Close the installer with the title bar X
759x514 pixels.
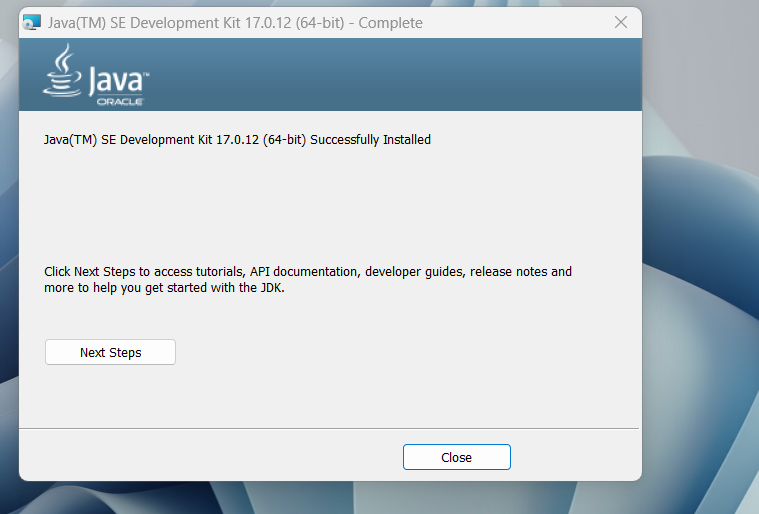pos(621,22)
